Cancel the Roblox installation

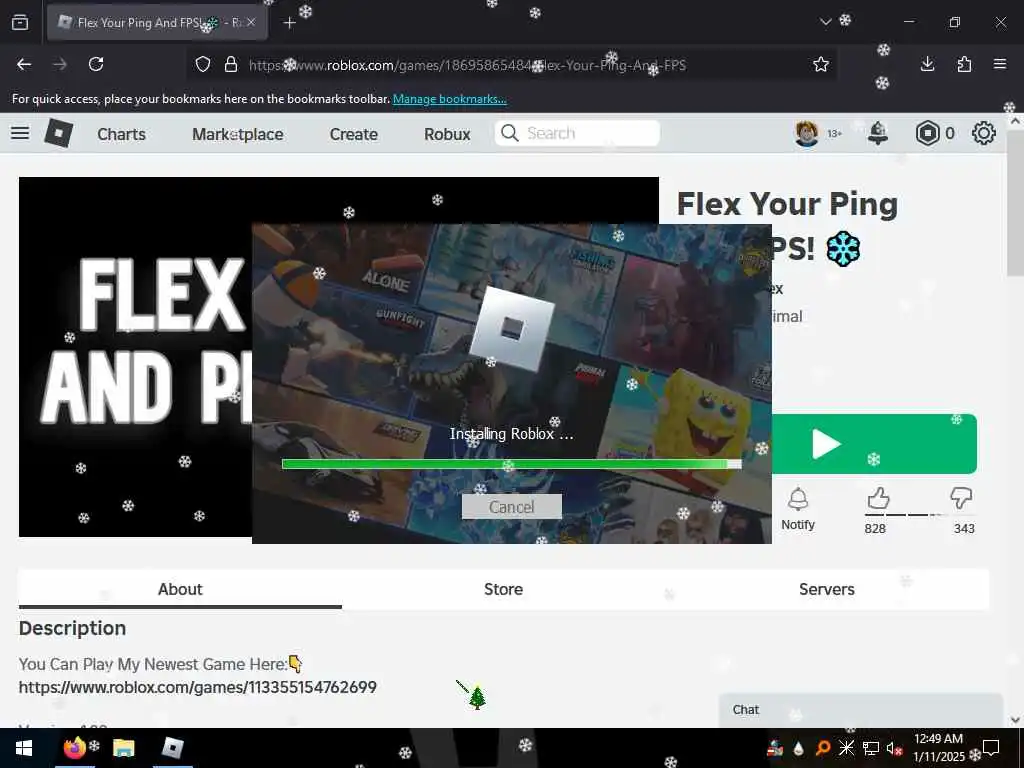click(x=511, y=507)
